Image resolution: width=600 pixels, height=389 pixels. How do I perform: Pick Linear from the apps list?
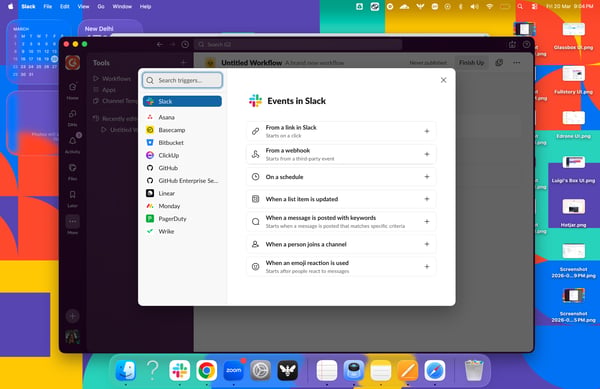click(182, 193)
